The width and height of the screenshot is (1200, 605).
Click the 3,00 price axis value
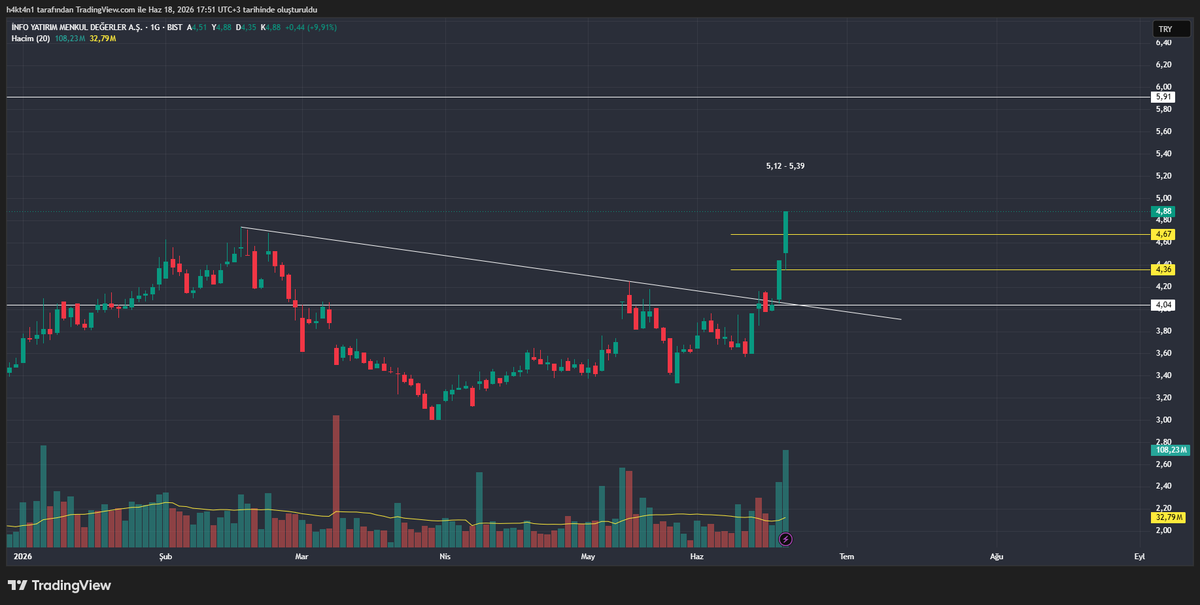tap(1163, 420)
